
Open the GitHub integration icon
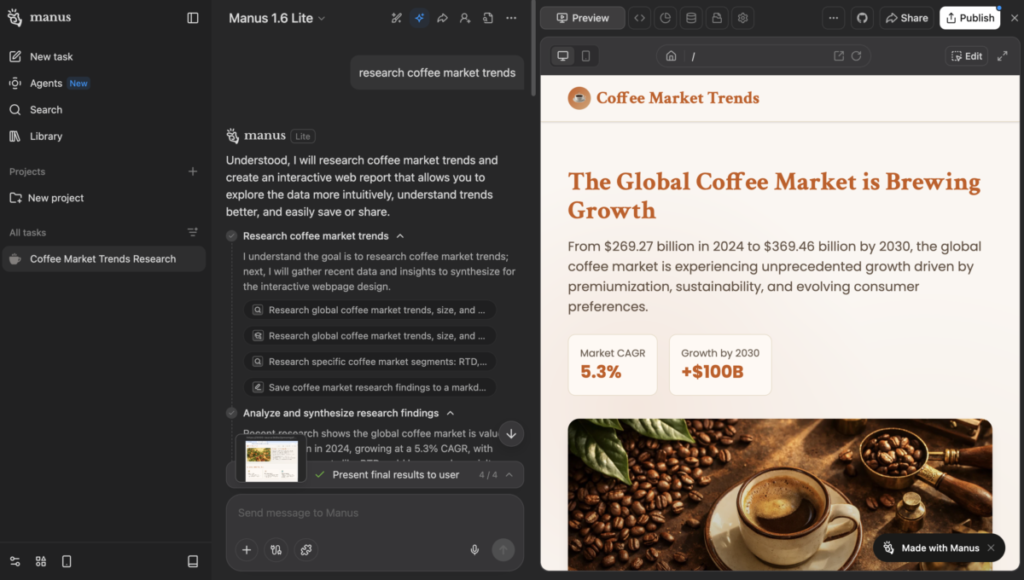pos(862,18)
